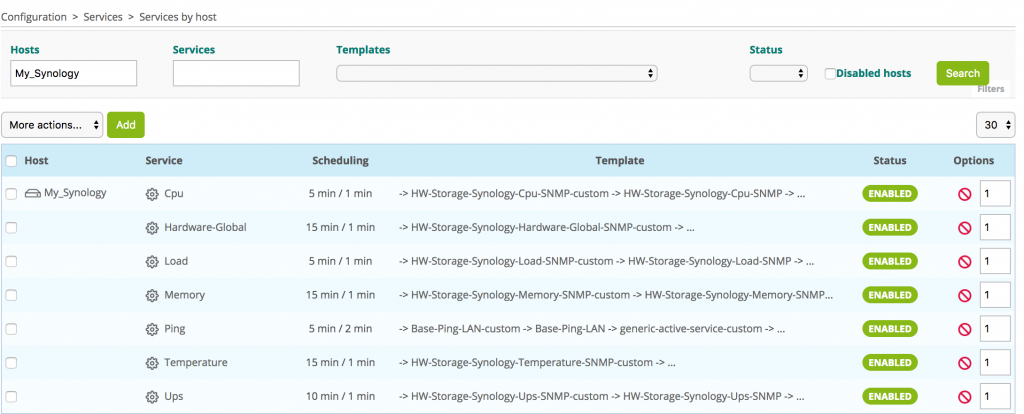
Task: Disable the Ups service via red icon
Action: [964, 396]
